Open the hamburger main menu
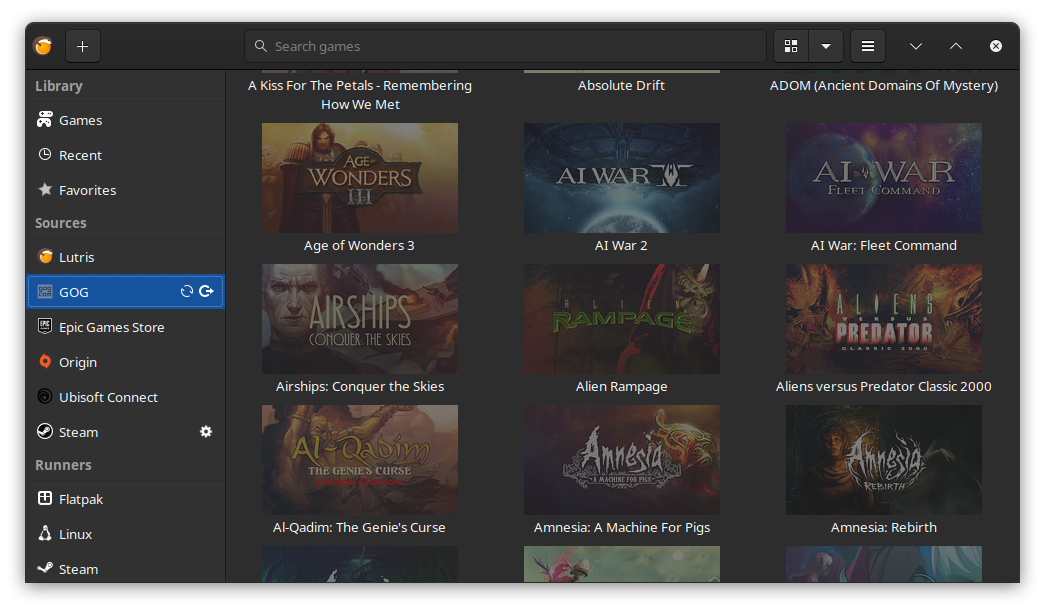Image resolution: width=1045 pixels, height=611 pixels. [868, 46]
